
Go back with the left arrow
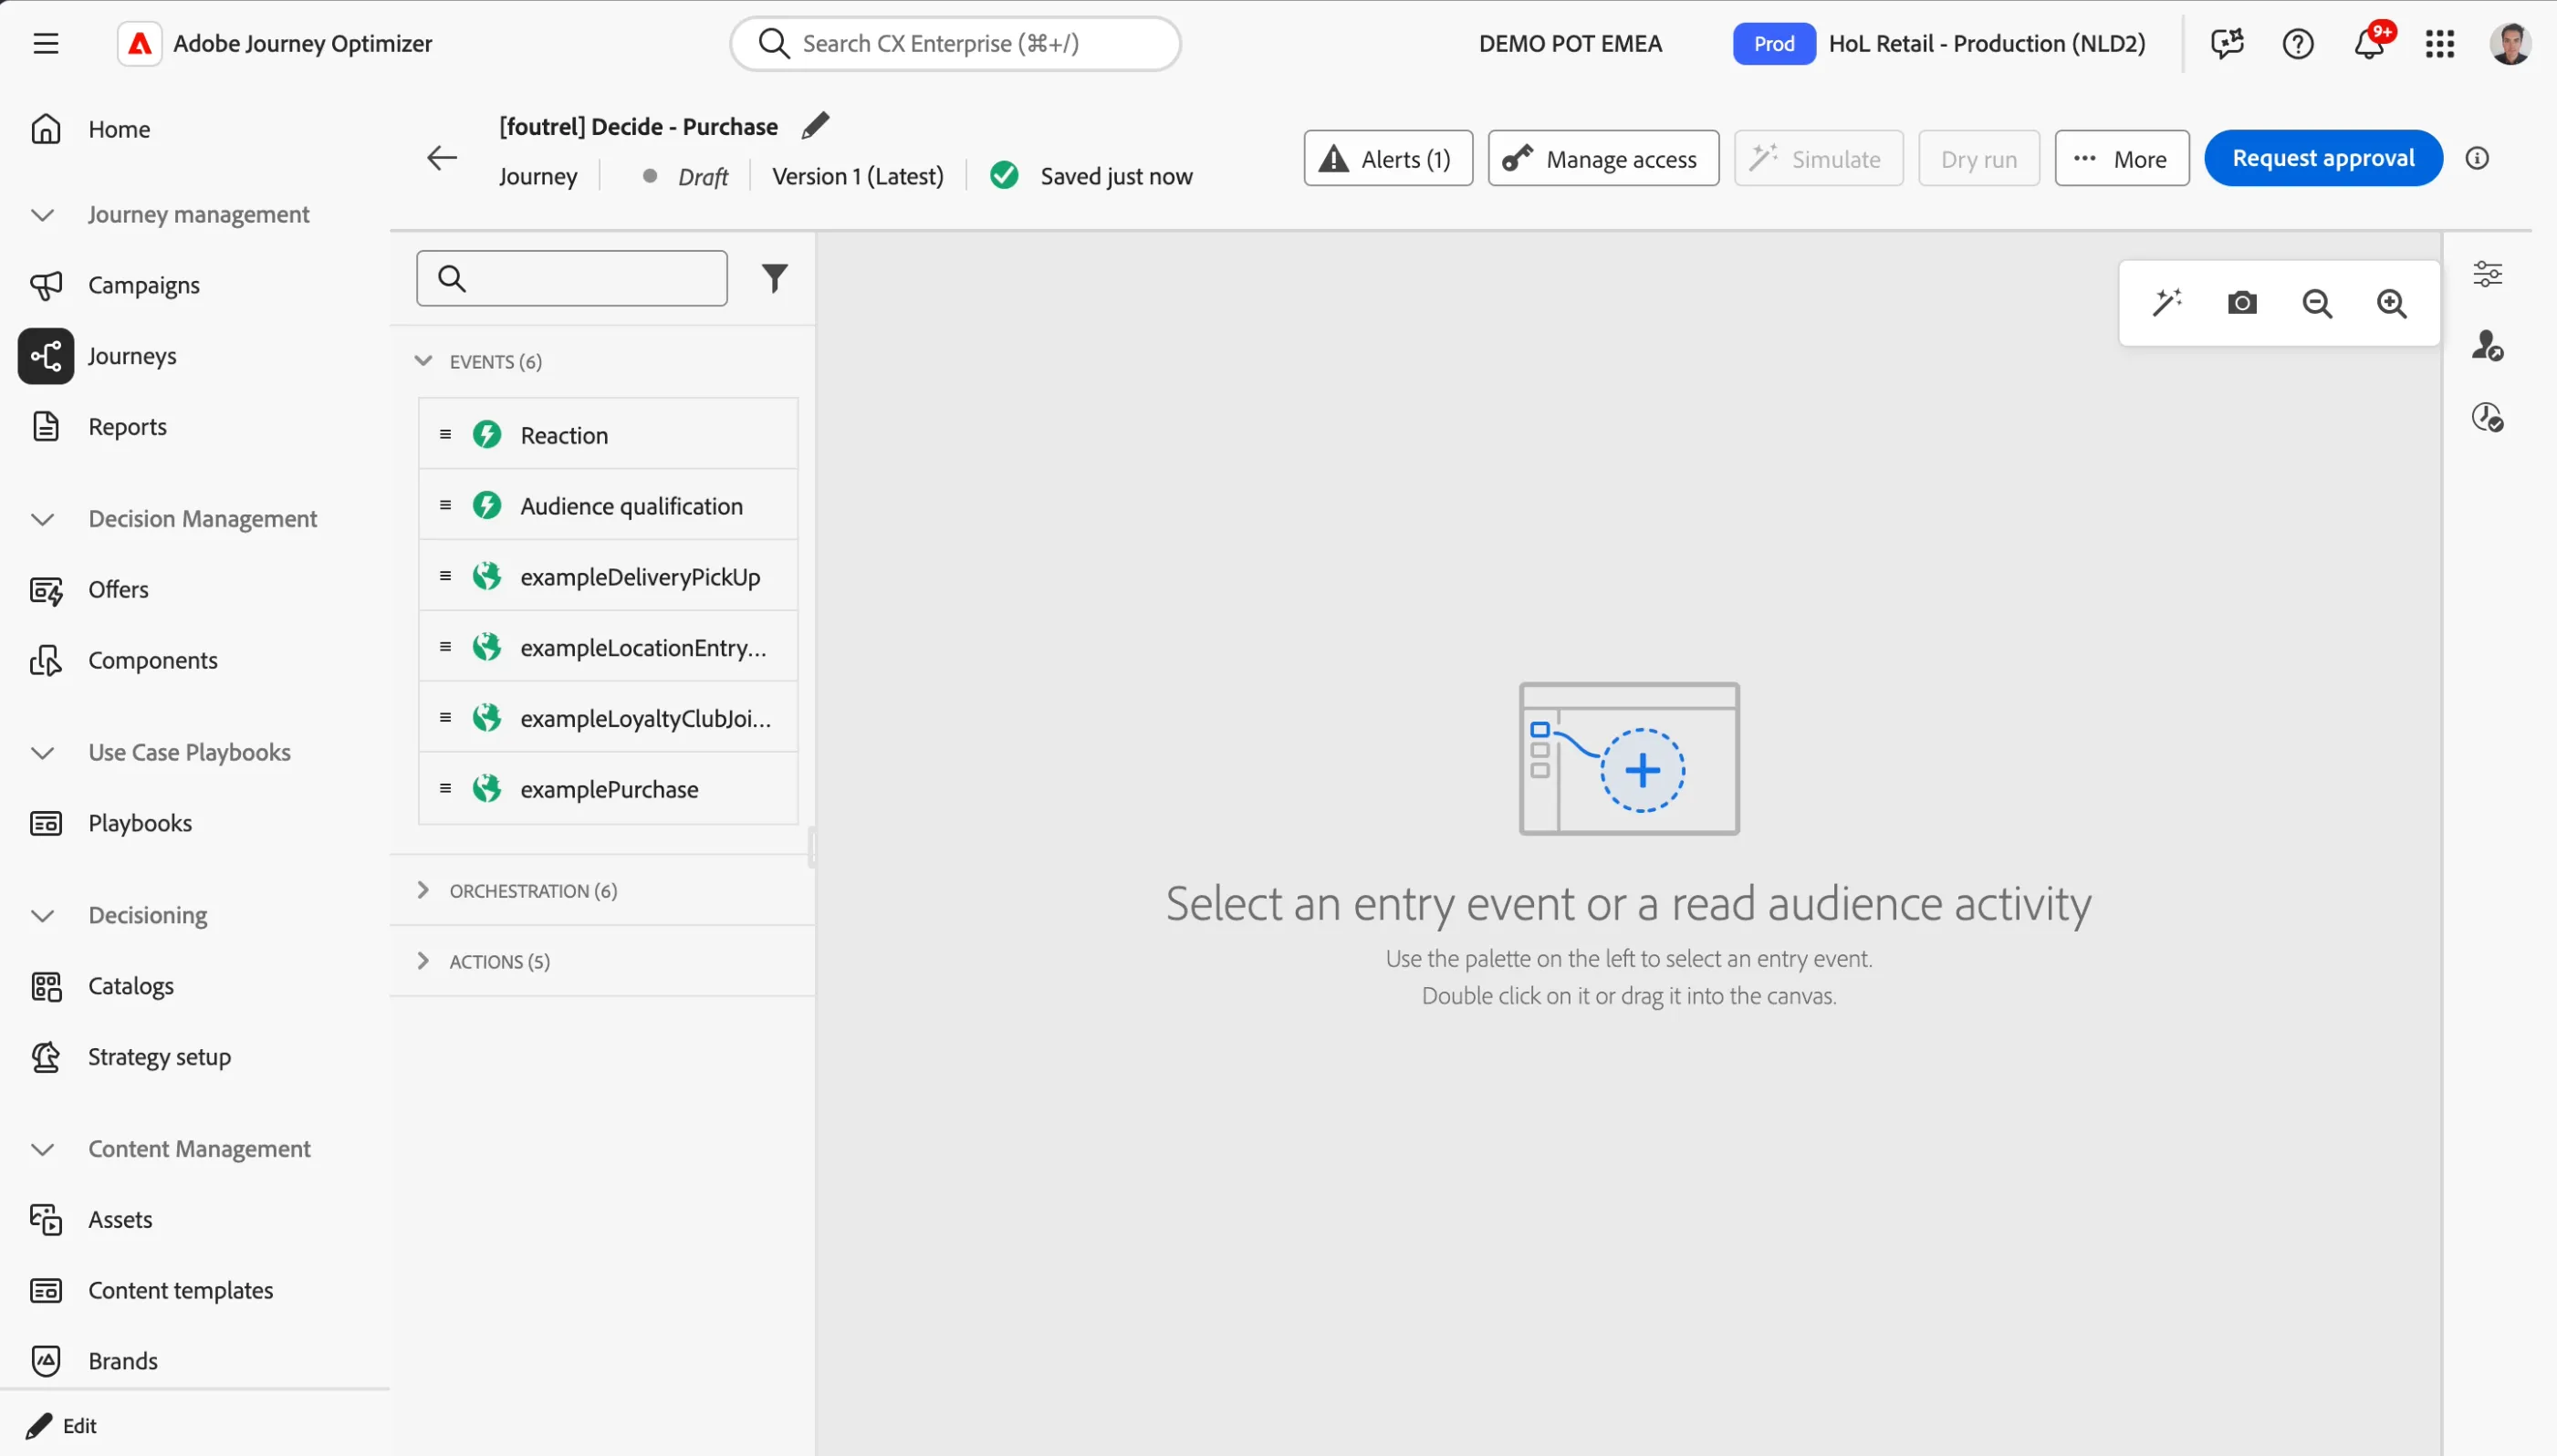(441, 158)
